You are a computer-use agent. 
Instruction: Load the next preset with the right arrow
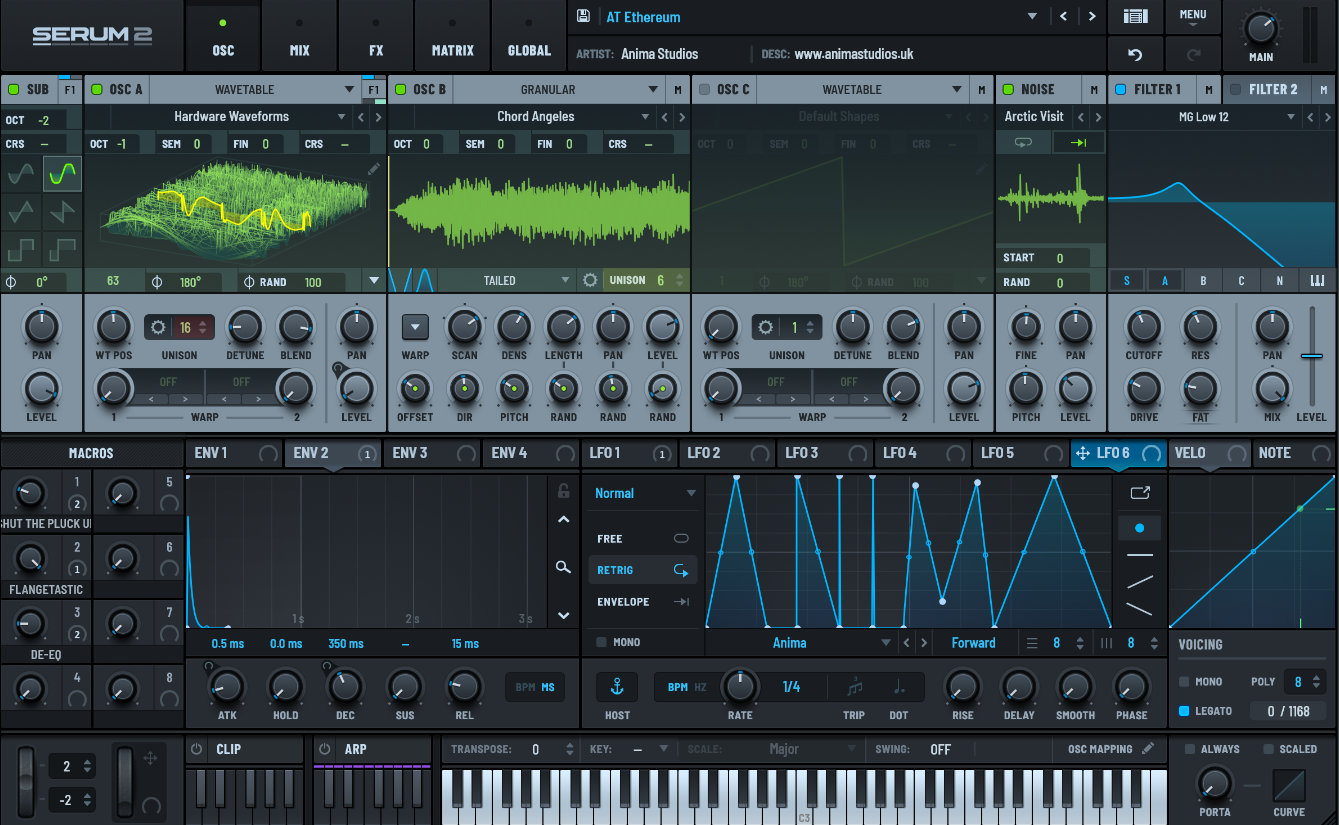point(1091,17)
